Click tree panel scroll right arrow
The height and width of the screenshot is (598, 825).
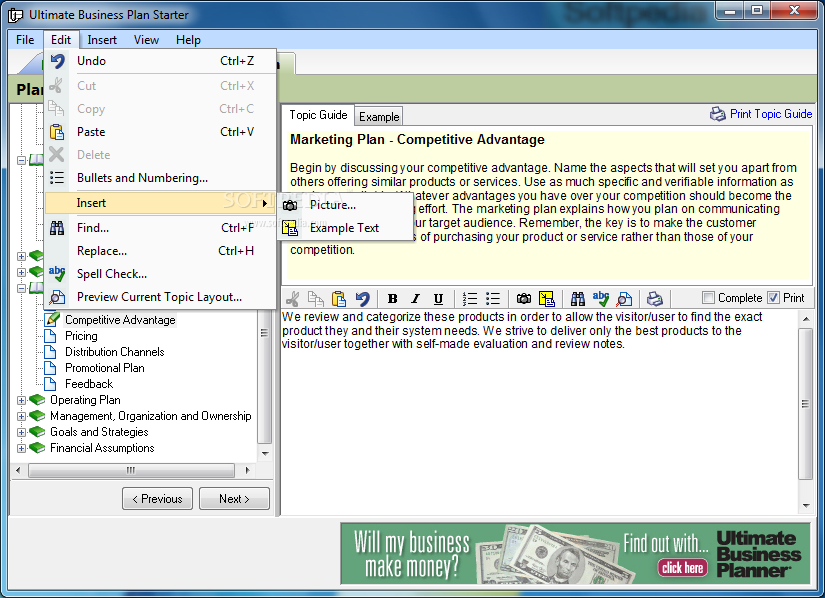[x=247, y=470]
